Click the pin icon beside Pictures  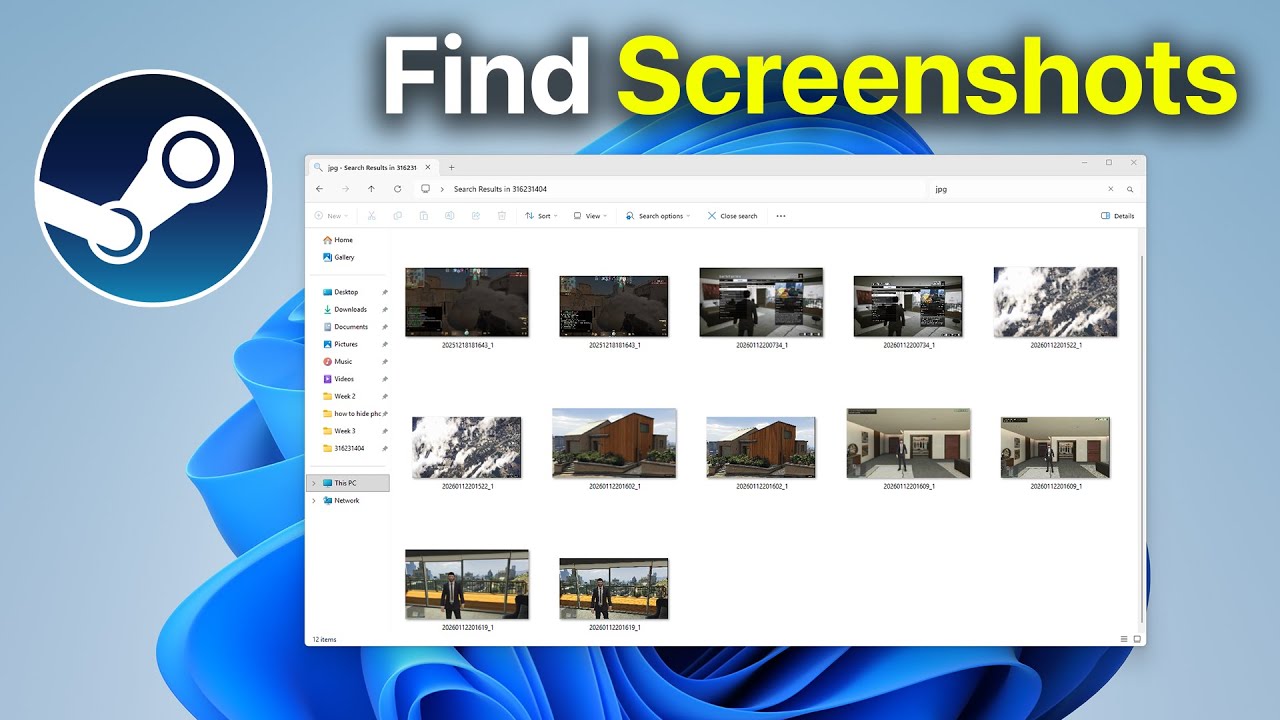(x=385, y=344)
